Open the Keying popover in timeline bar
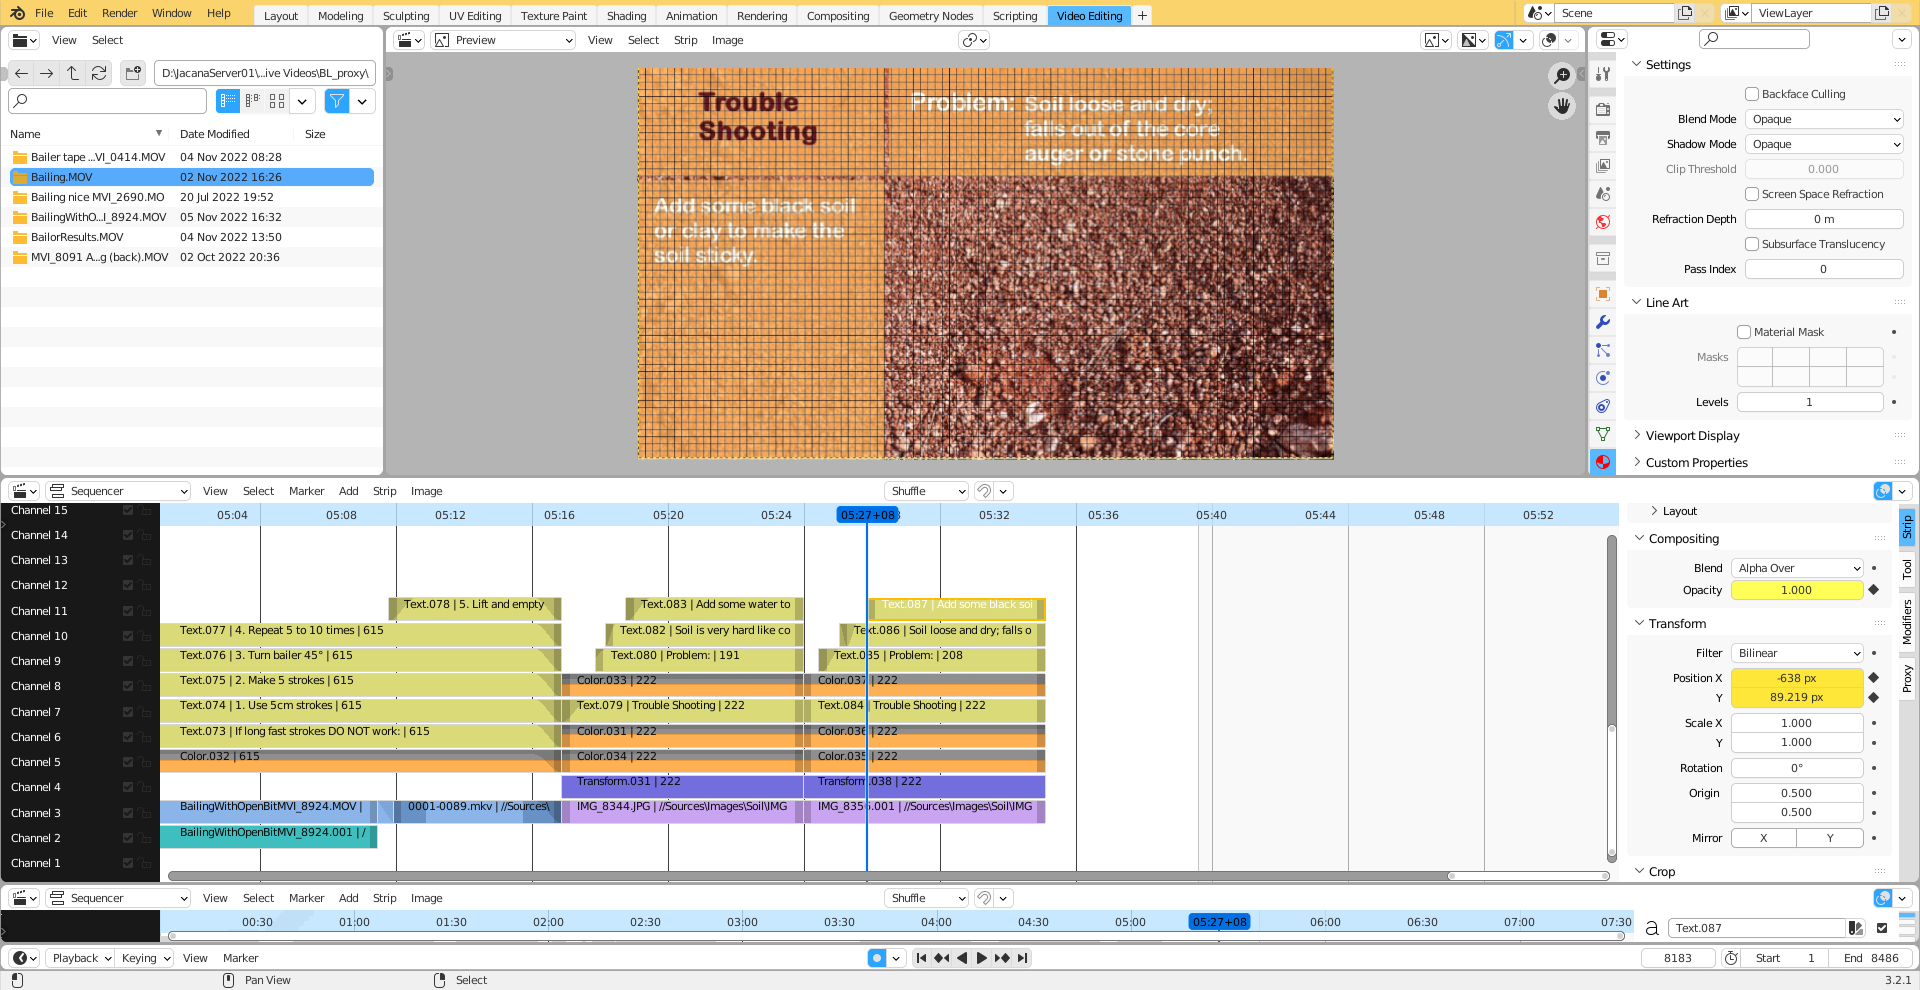 tap(145, 958)
